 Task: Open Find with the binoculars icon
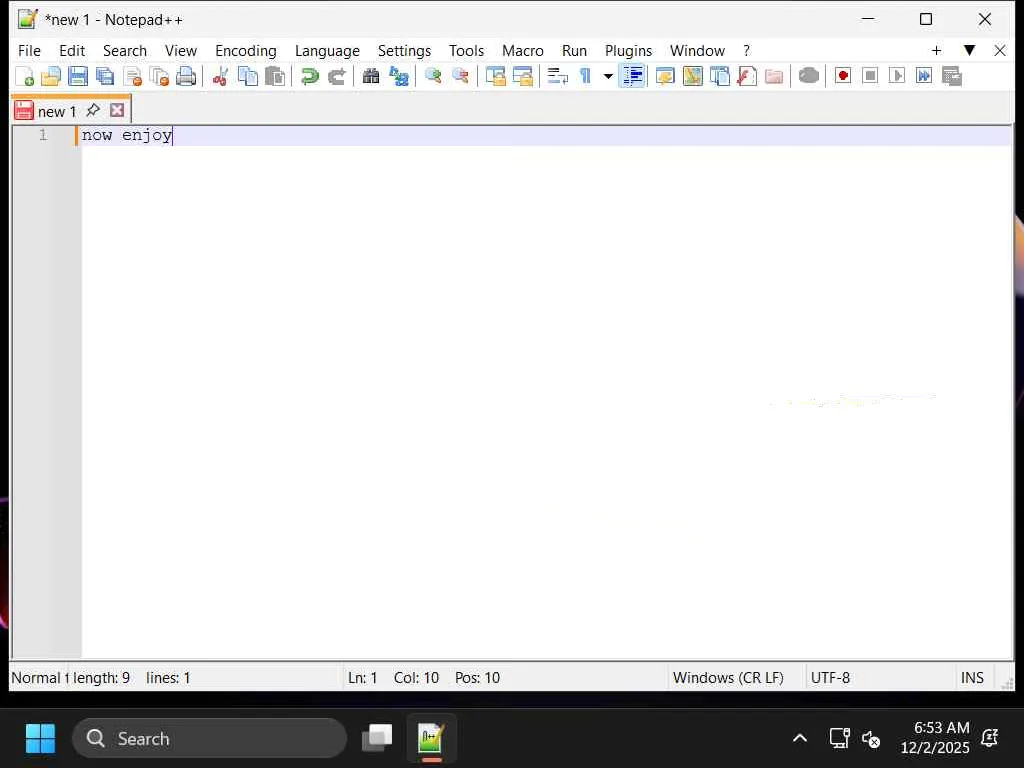[x=371, y=76]
